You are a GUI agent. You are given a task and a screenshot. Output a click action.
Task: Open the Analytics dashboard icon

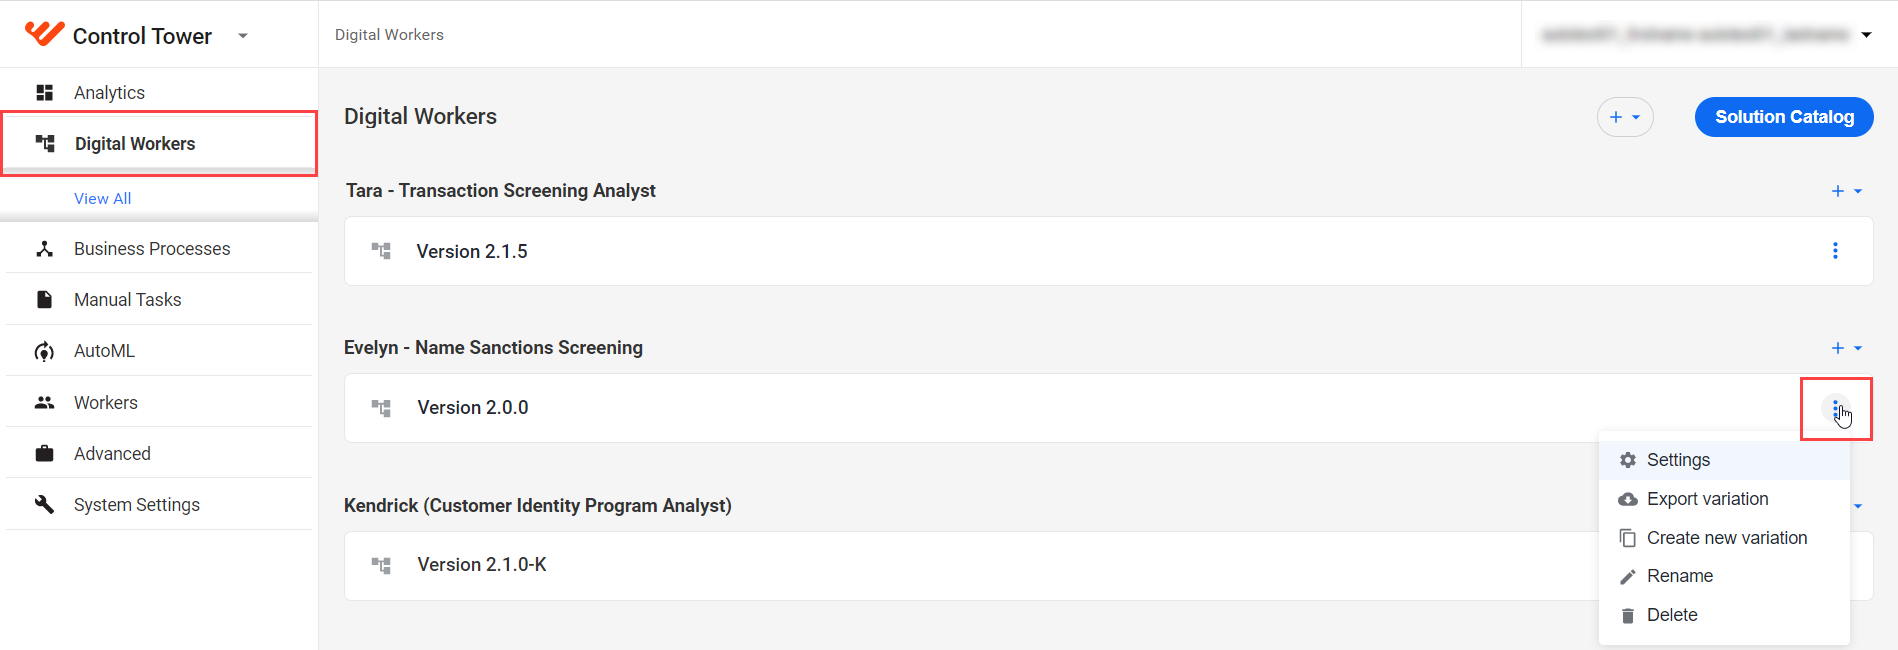click(44, 93)
